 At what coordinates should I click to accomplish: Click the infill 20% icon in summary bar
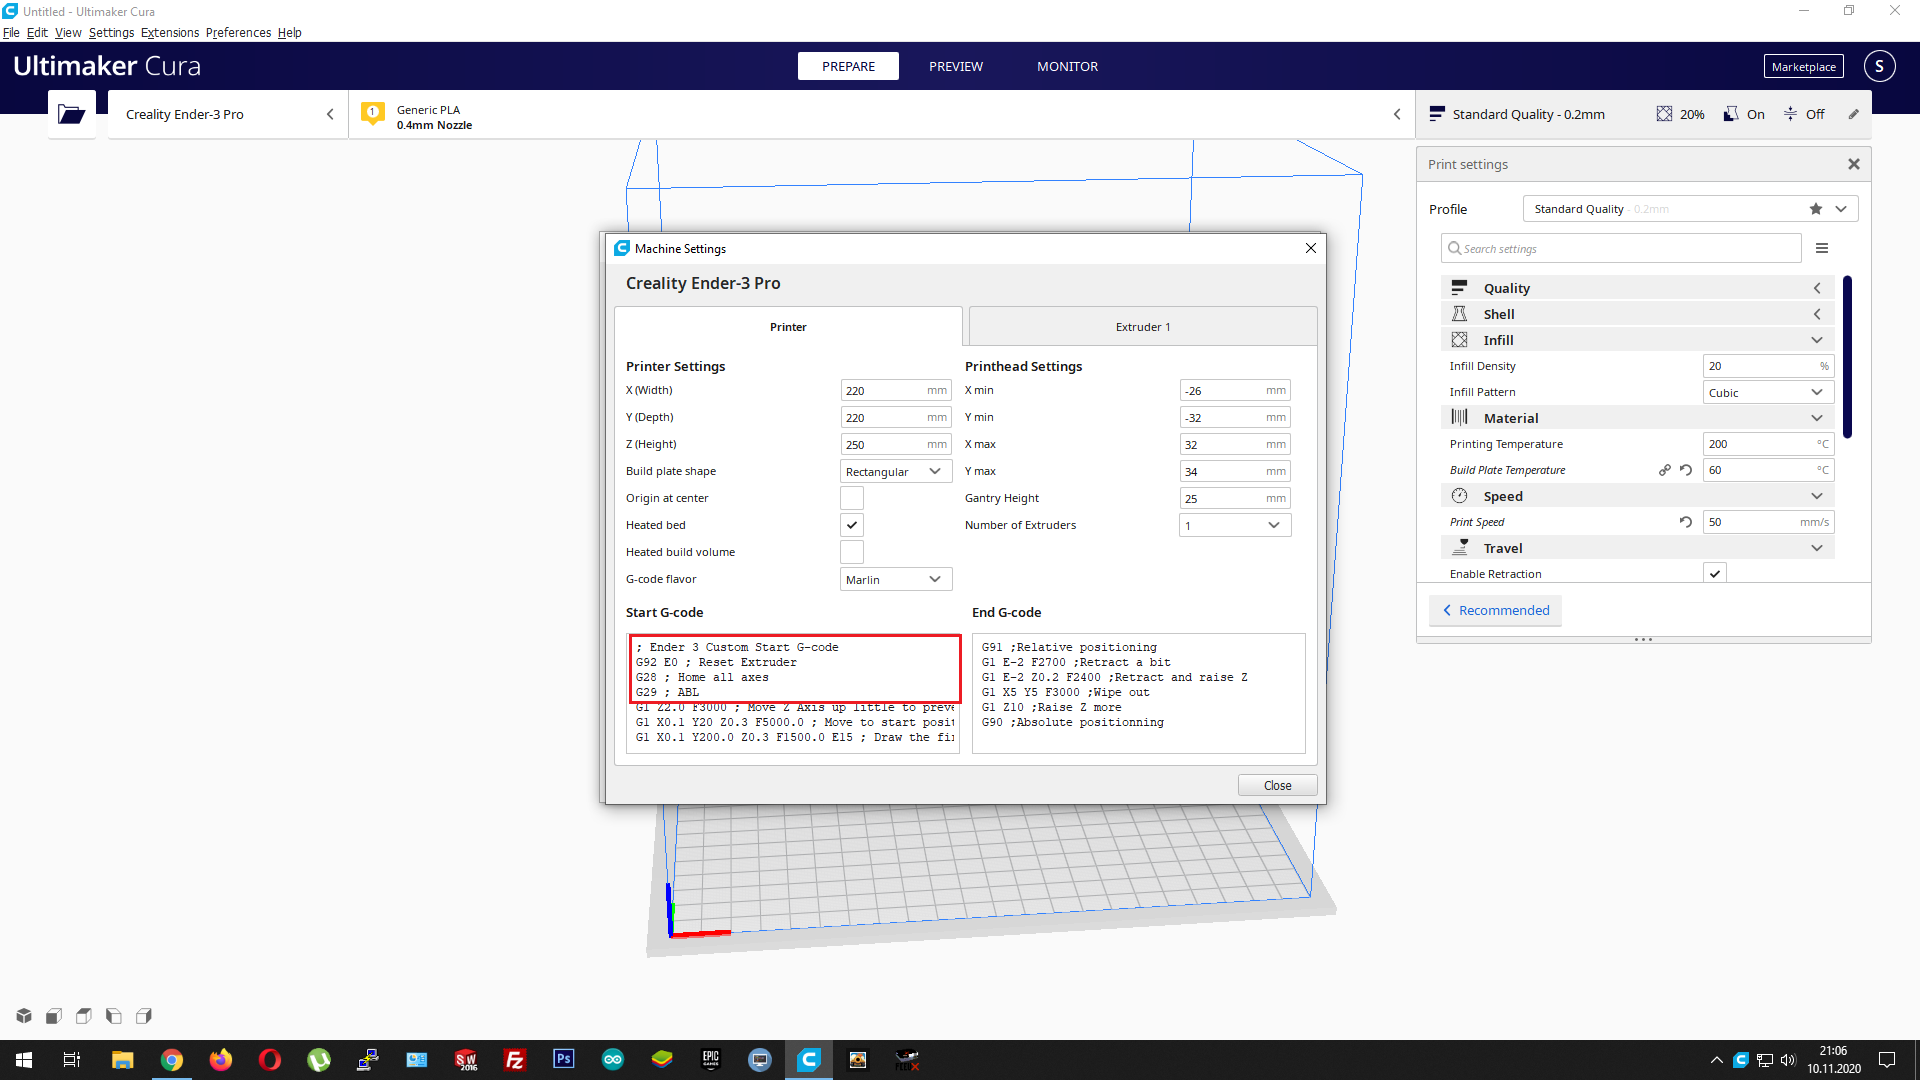coord(1664,114)
